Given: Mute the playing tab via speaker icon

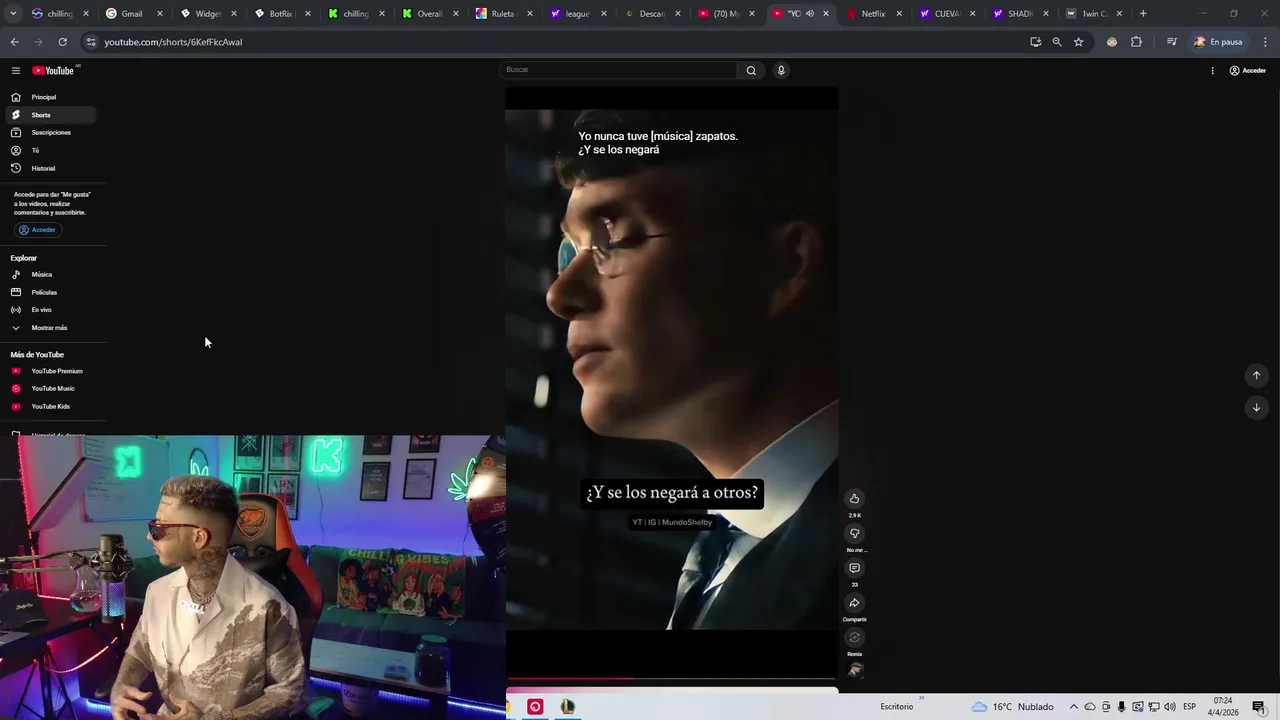Looking at the screenshot, I should tap(810, 14).
